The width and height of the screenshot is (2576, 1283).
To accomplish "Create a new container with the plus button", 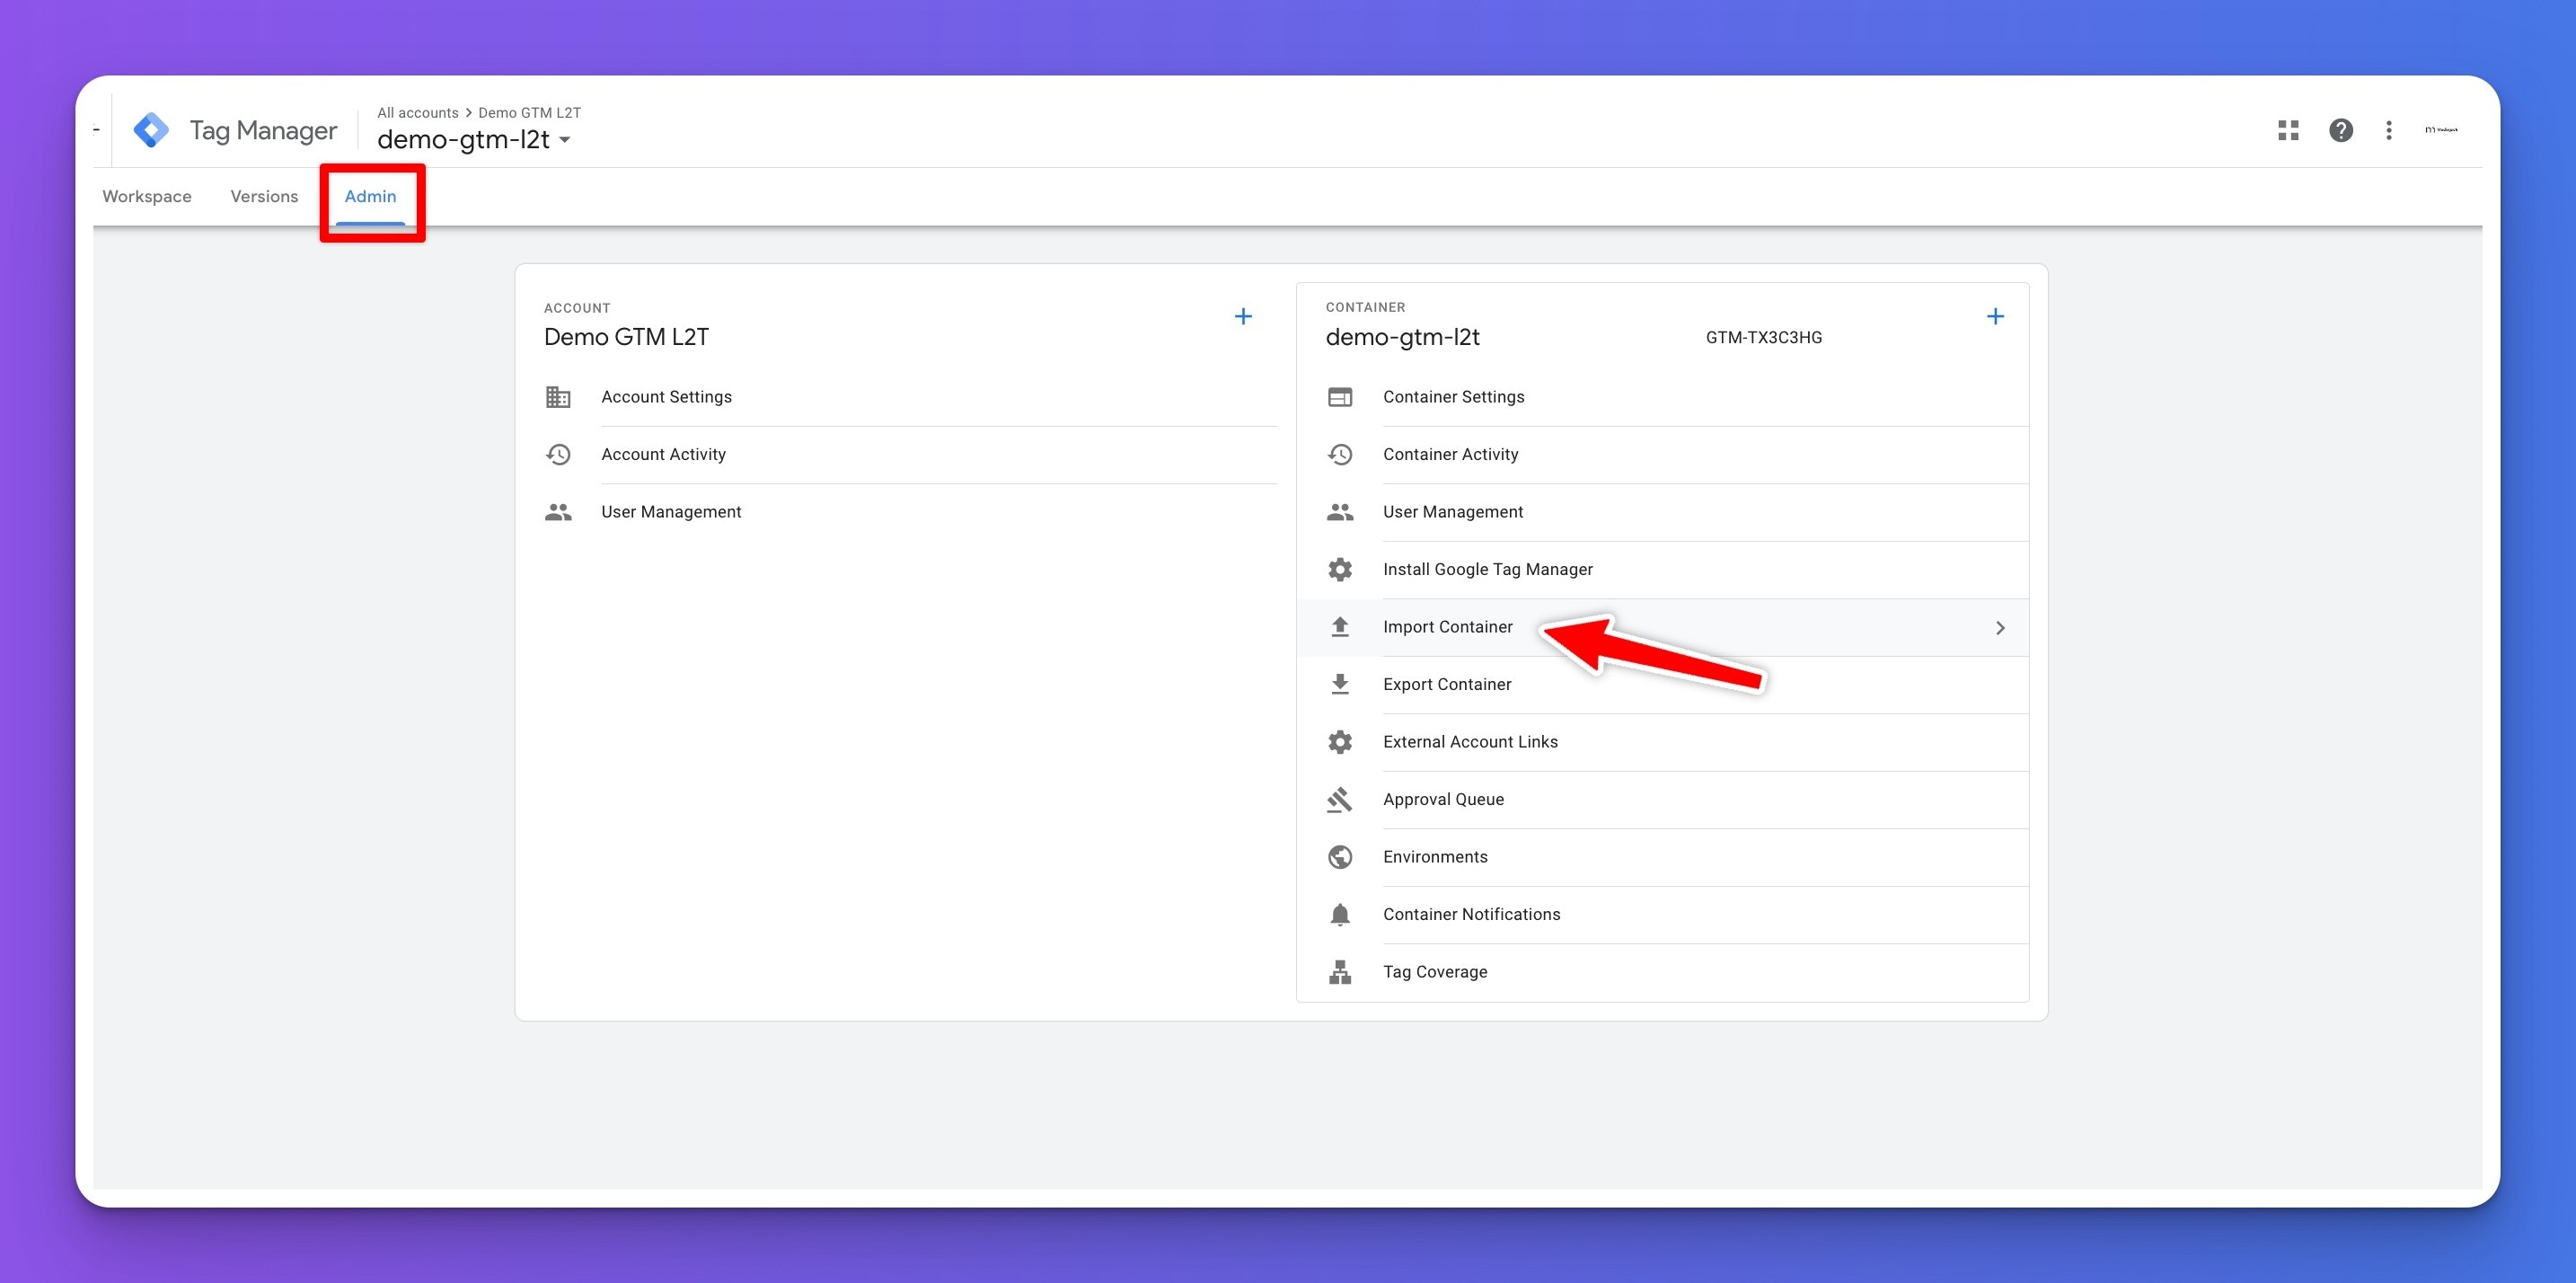I will click(x=1995, y=317).
